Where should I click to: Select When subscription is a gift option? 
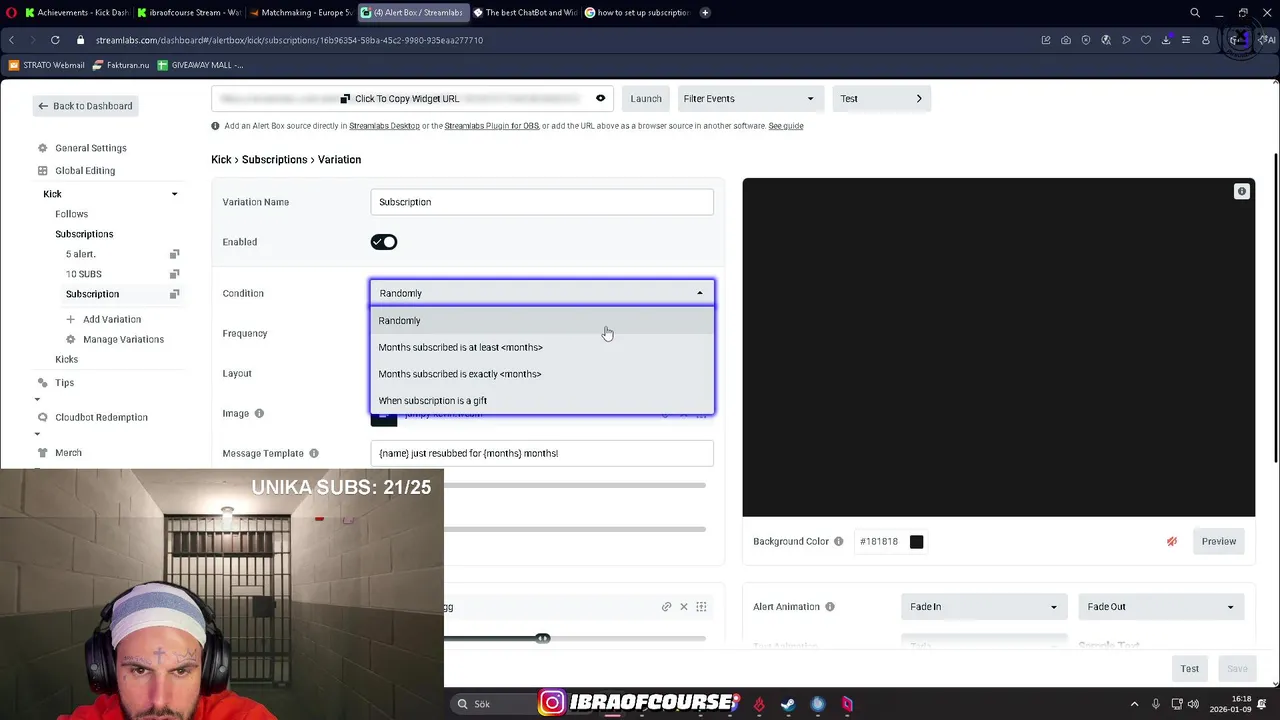542,400
